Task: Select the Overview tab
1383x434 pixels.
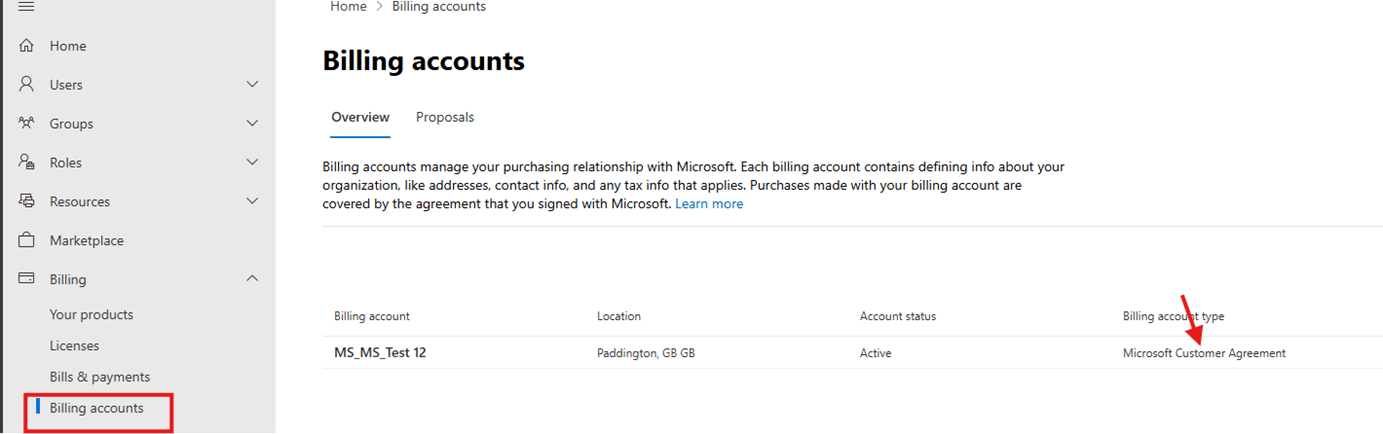Action: (360, 117)
